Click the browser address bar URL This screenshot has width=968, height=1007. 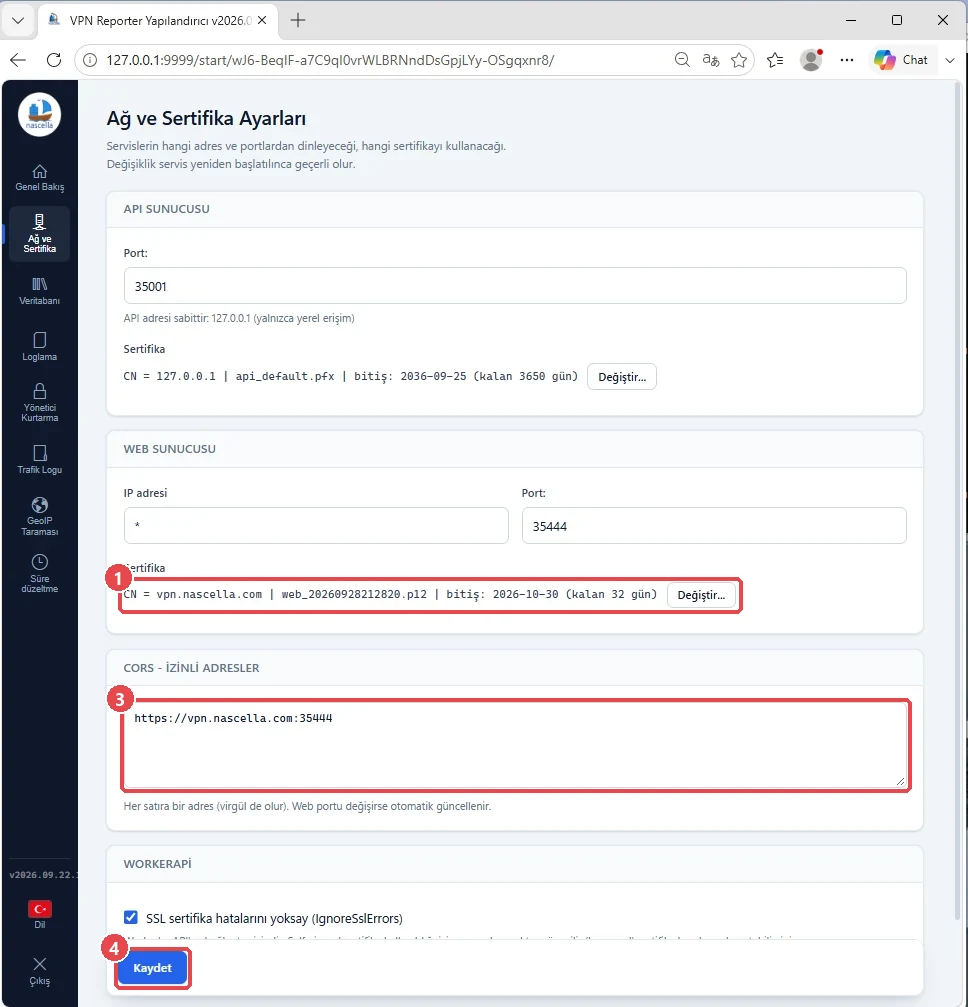pyautogui.click(x=330, y=60)
